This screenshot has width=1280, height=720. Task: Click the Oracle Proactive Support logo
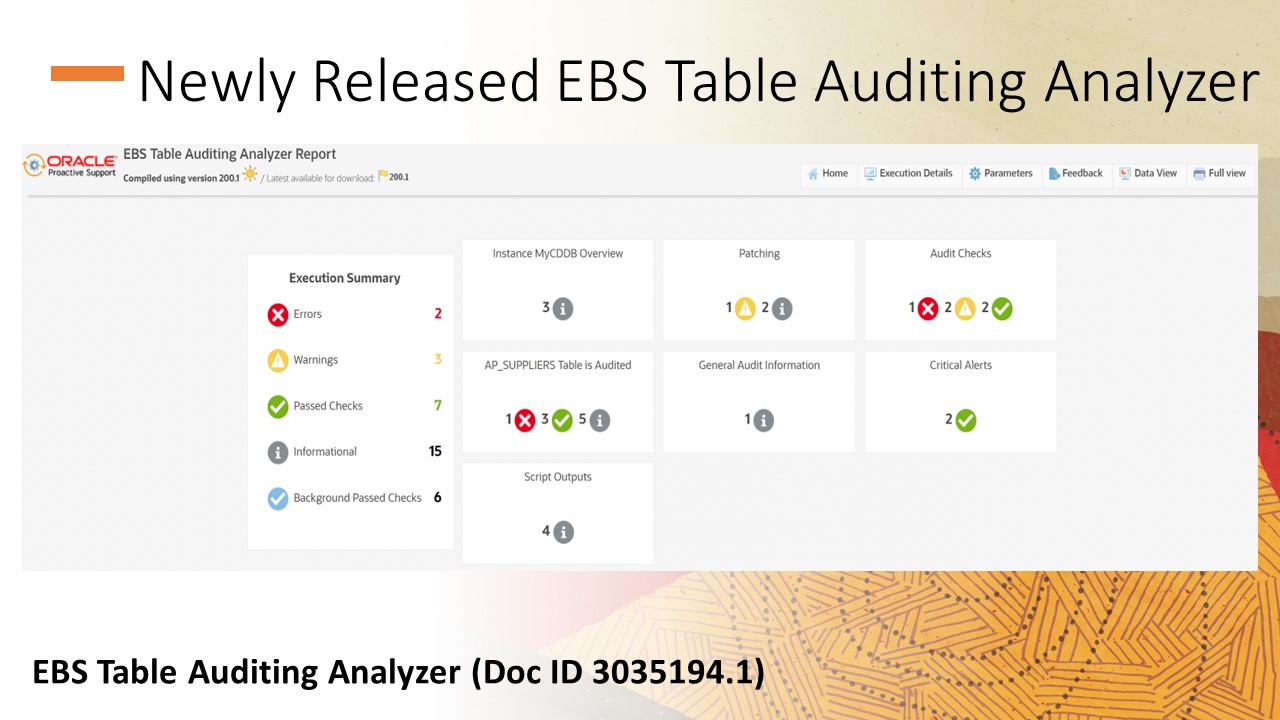point(68,162)
